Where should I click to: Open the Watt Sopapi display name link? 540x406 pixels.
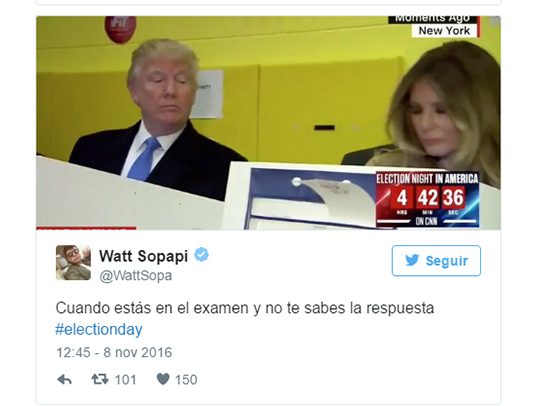coord(144,256)
